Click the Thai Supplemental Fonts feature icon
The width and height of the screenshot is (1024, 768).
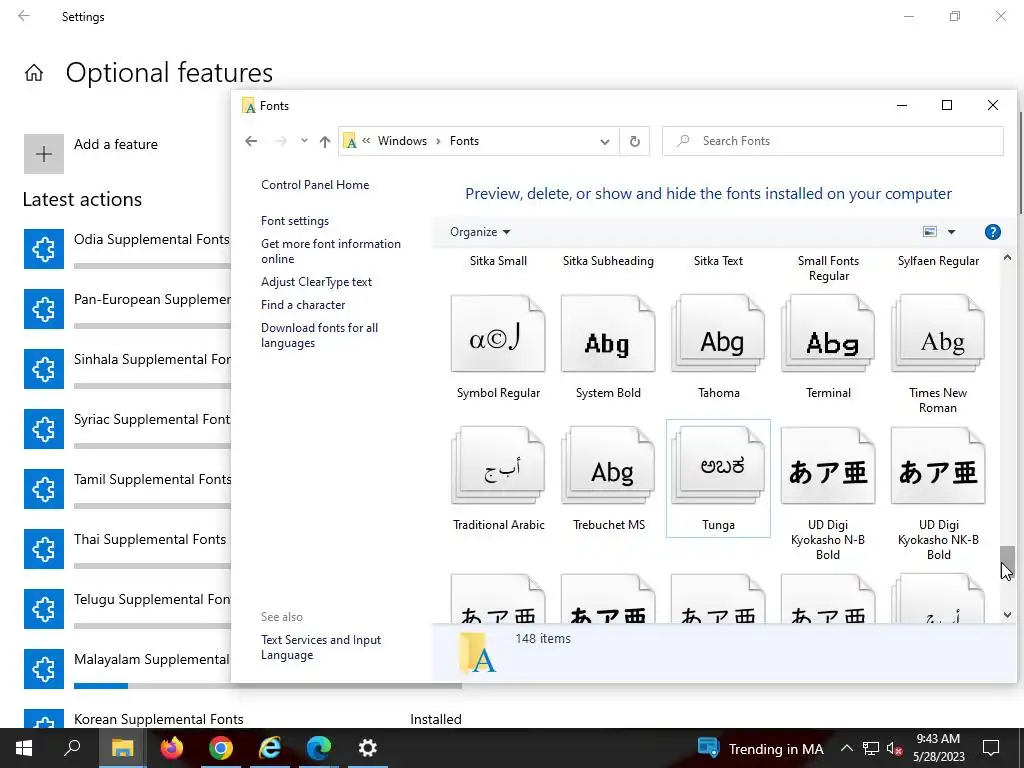click(44, 549)
